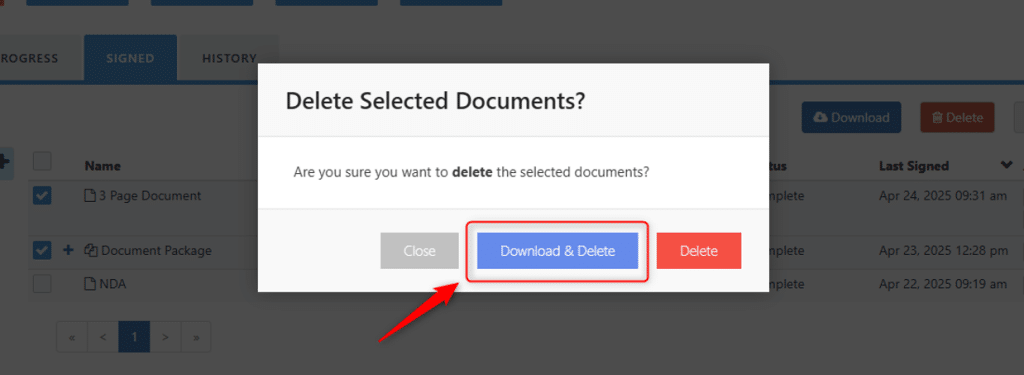Select the Signed tab
Screen dimensions: 1024x375
pyautogui.click(x=131, y=58)
